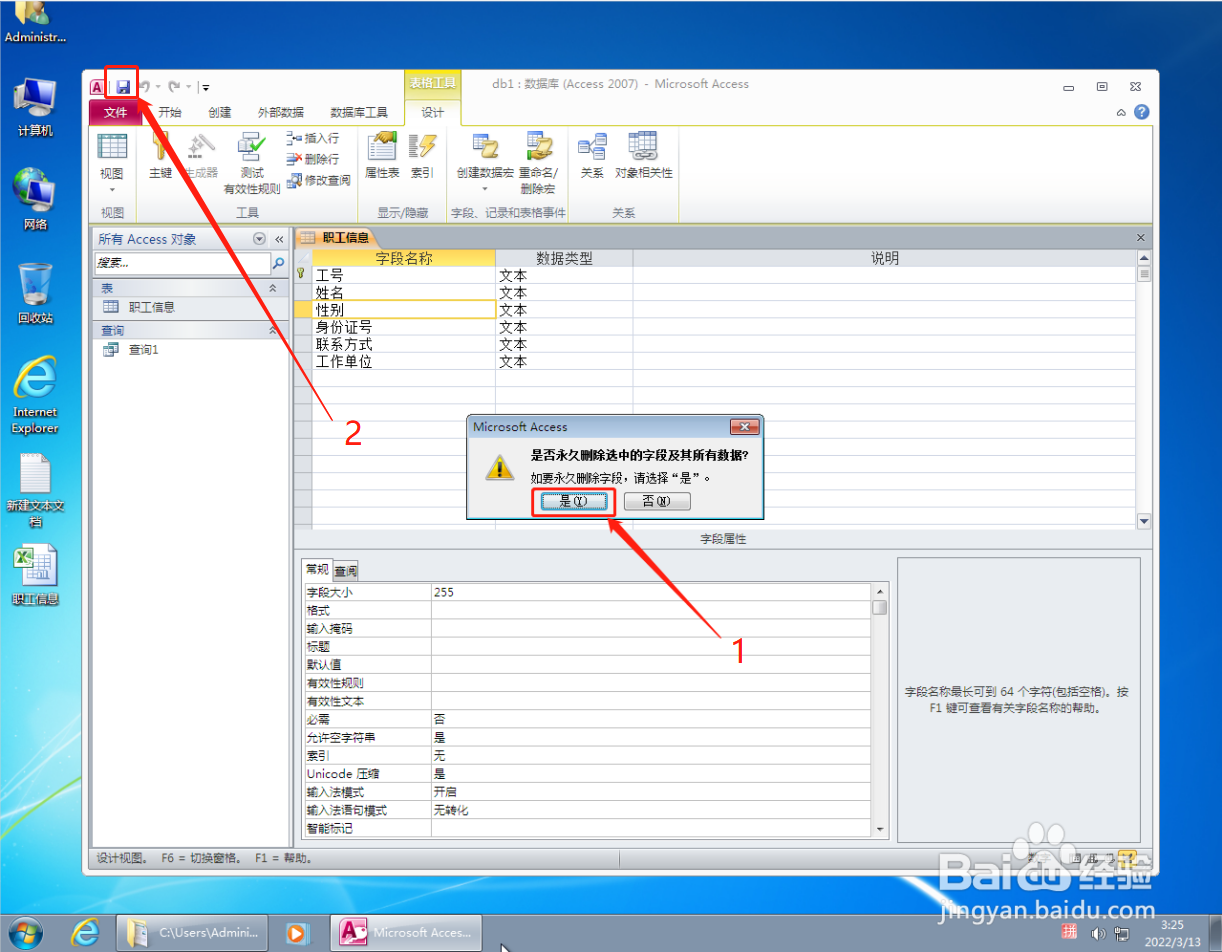Switch to the 数据库工具 ribbon tab
Screen dimensions: 1222x952
359,112
